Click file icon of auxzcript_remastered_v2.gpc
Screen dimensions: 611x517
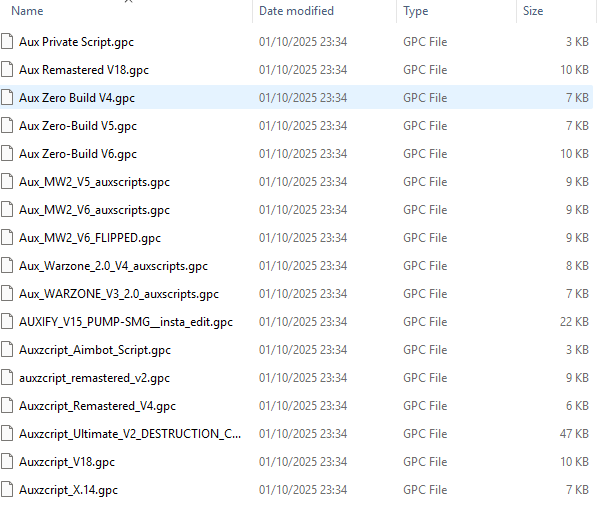tap(7, 378)
